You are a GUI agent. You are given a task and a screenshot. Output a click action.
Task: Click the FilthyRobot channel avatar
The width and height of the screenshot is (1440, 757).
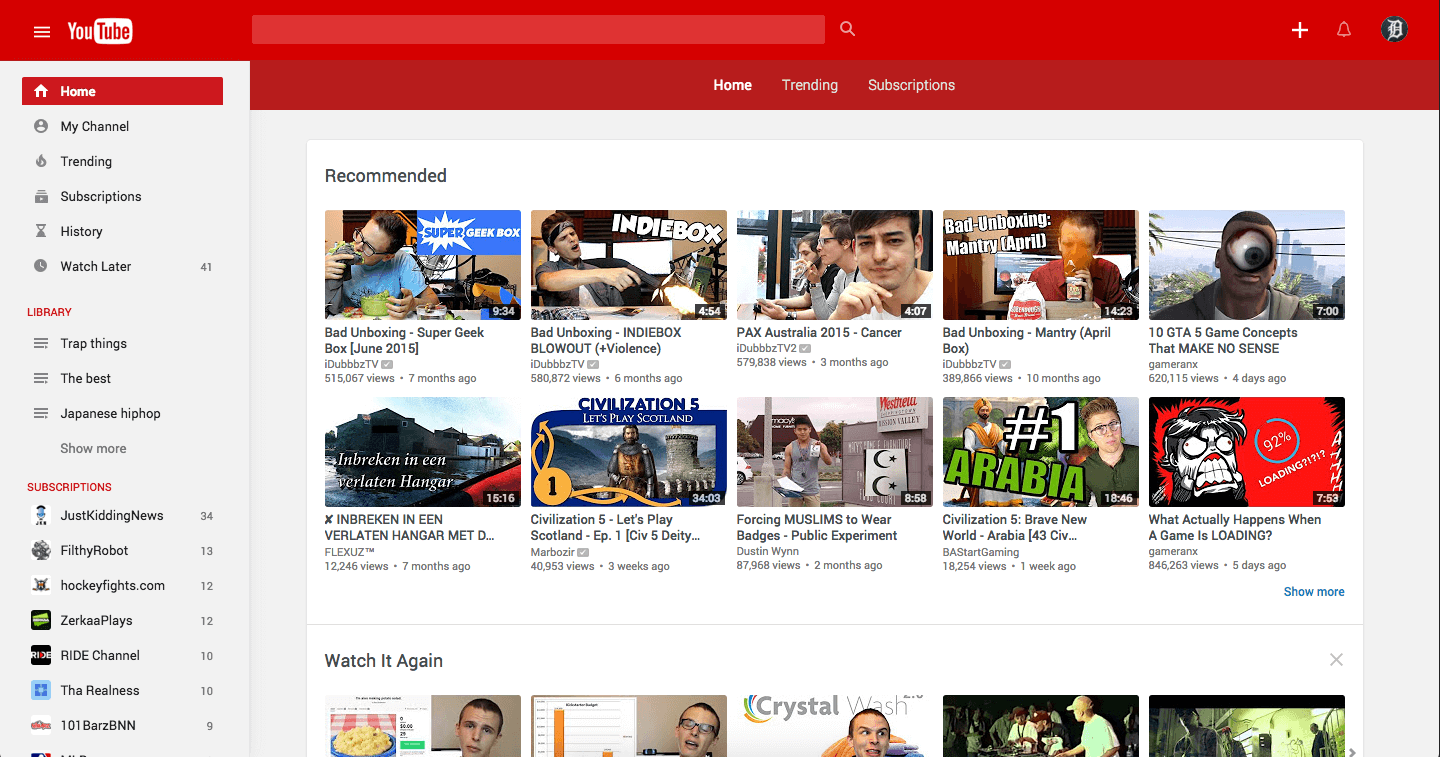[41, 550]
